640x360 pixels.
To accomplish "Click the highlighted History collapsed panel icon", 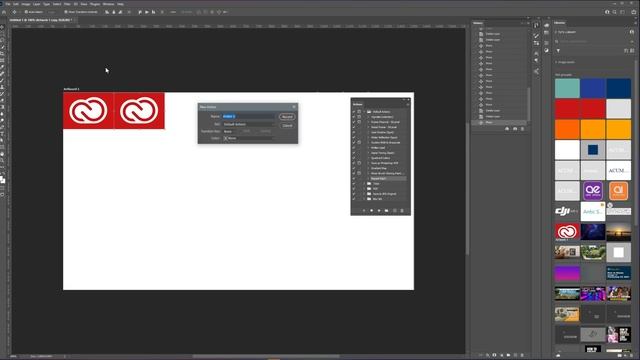I will [536, 25].
